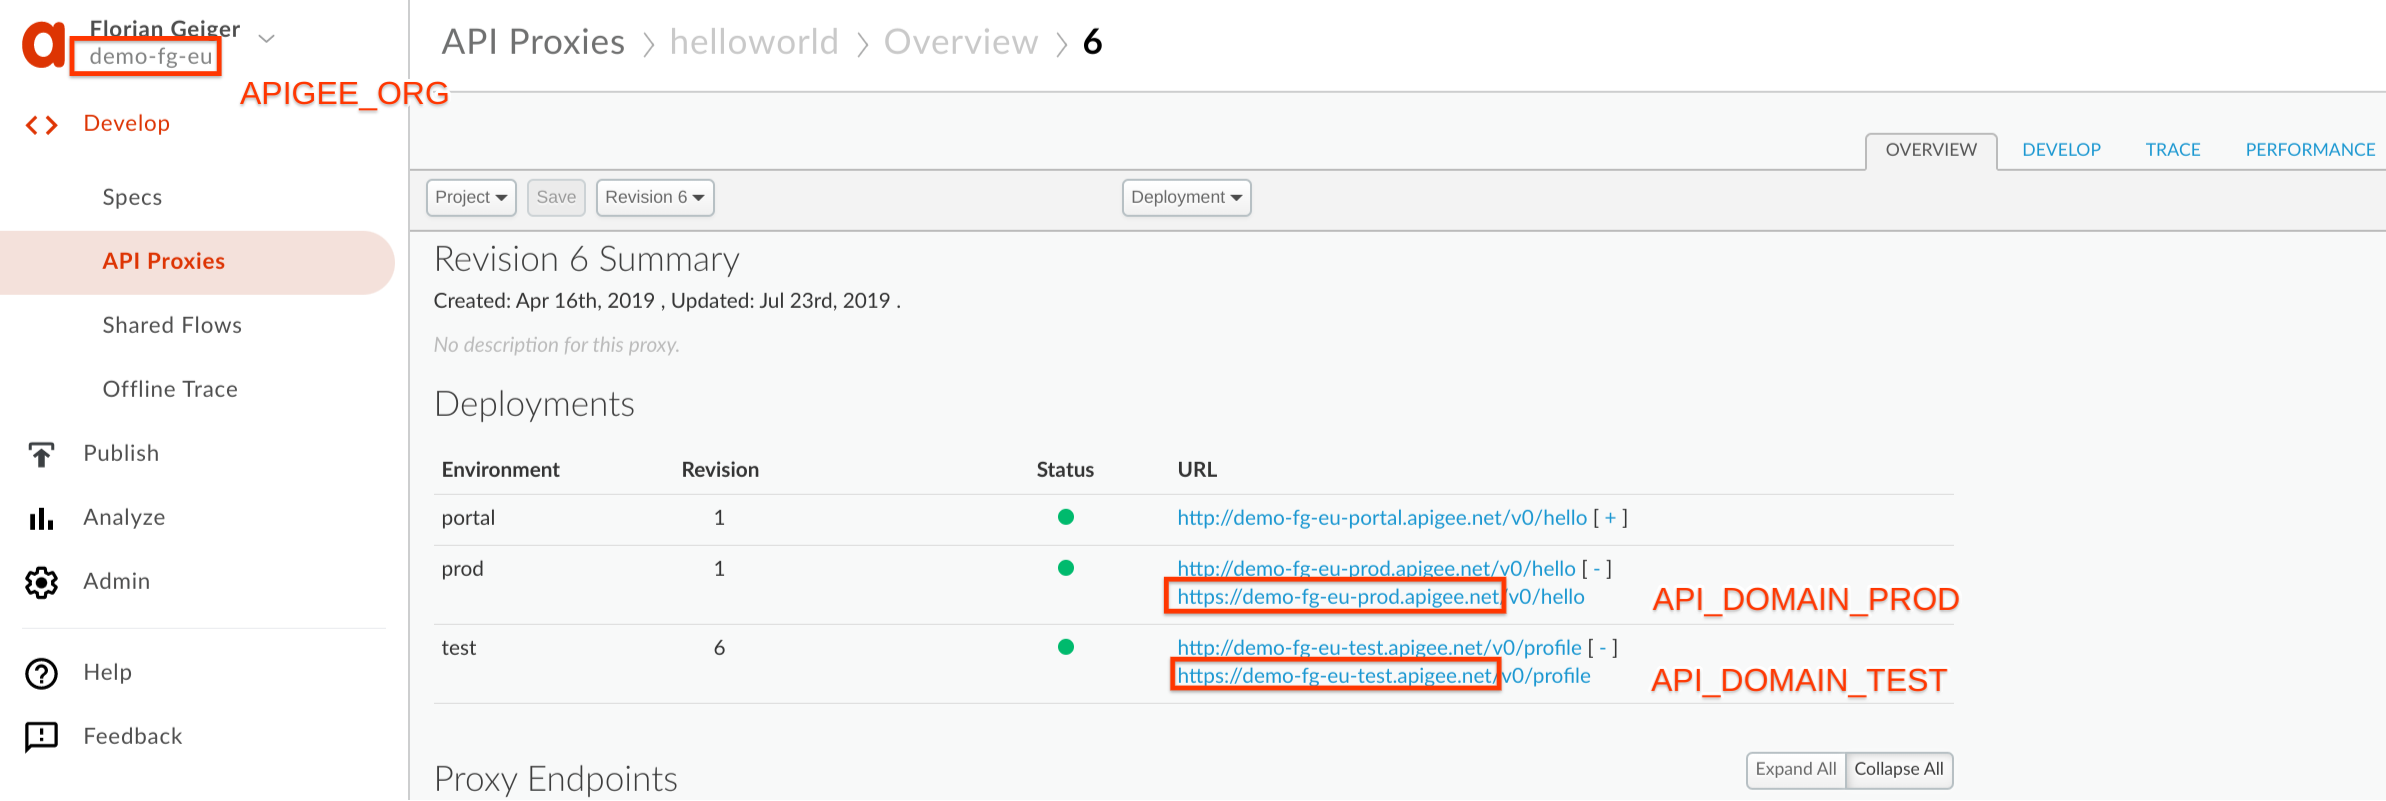Open the Publish menu label
2386x801 pixels.
click(121, 453)
